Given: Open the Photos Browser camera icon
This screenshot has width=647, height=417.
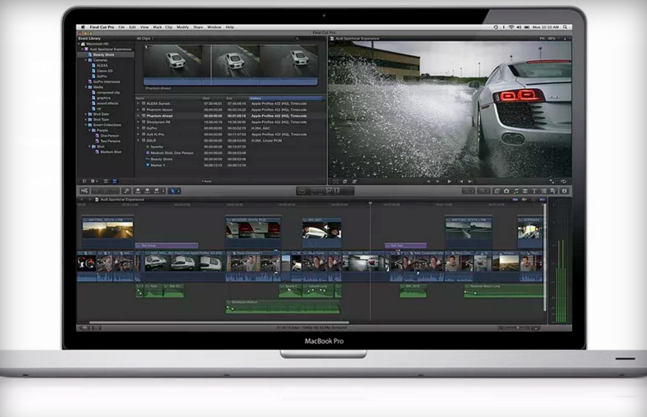Looking at the screenshot, I should point(507,191).
